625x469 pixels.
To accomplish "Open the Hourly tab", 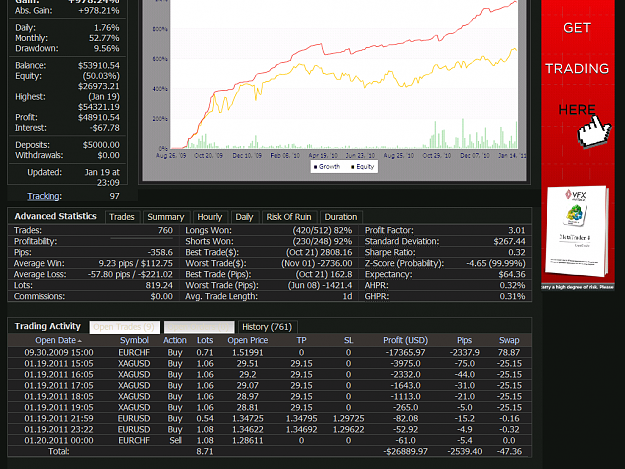I will click(x=210, y=217).
